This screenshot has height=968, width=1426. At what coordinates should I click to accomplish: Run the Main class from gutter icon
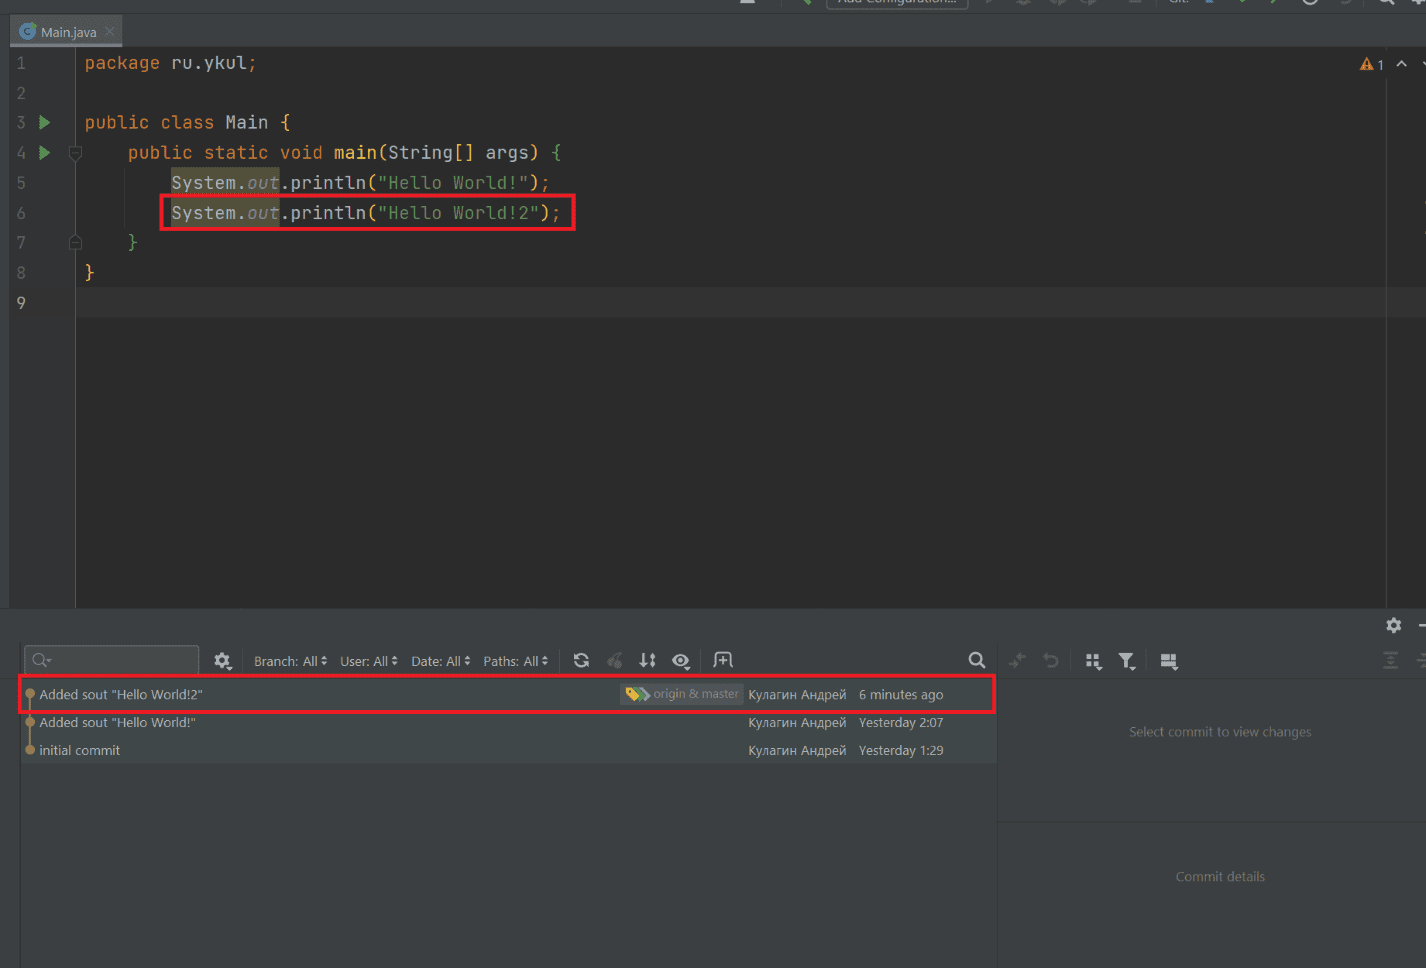(x=44, y=122)
